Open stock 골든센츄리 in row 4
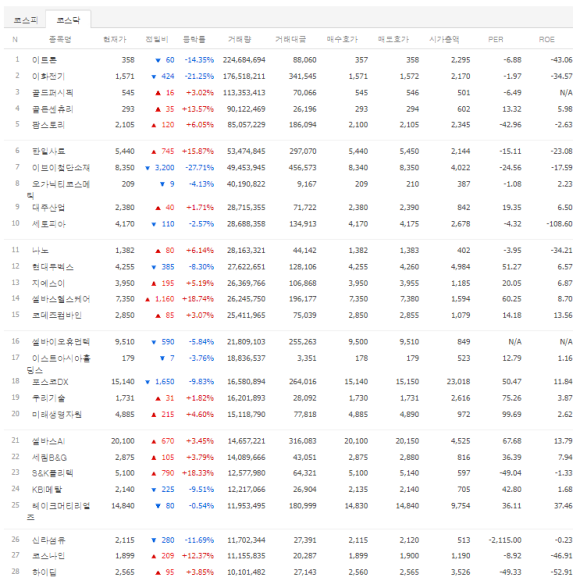The height and width of the screenshot is (581, 580). (52, 109)
